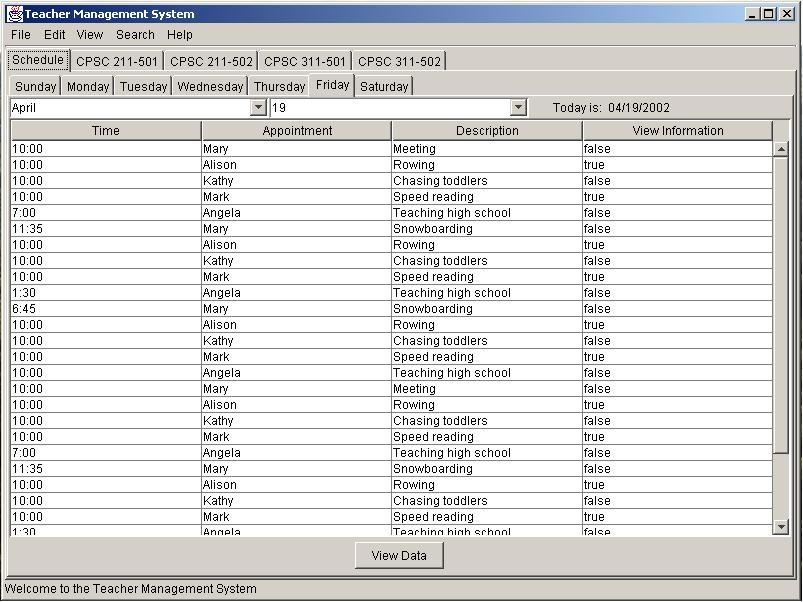Open the View menu
This screenshot has width=803, height=602.
click(x=89, y=34)
